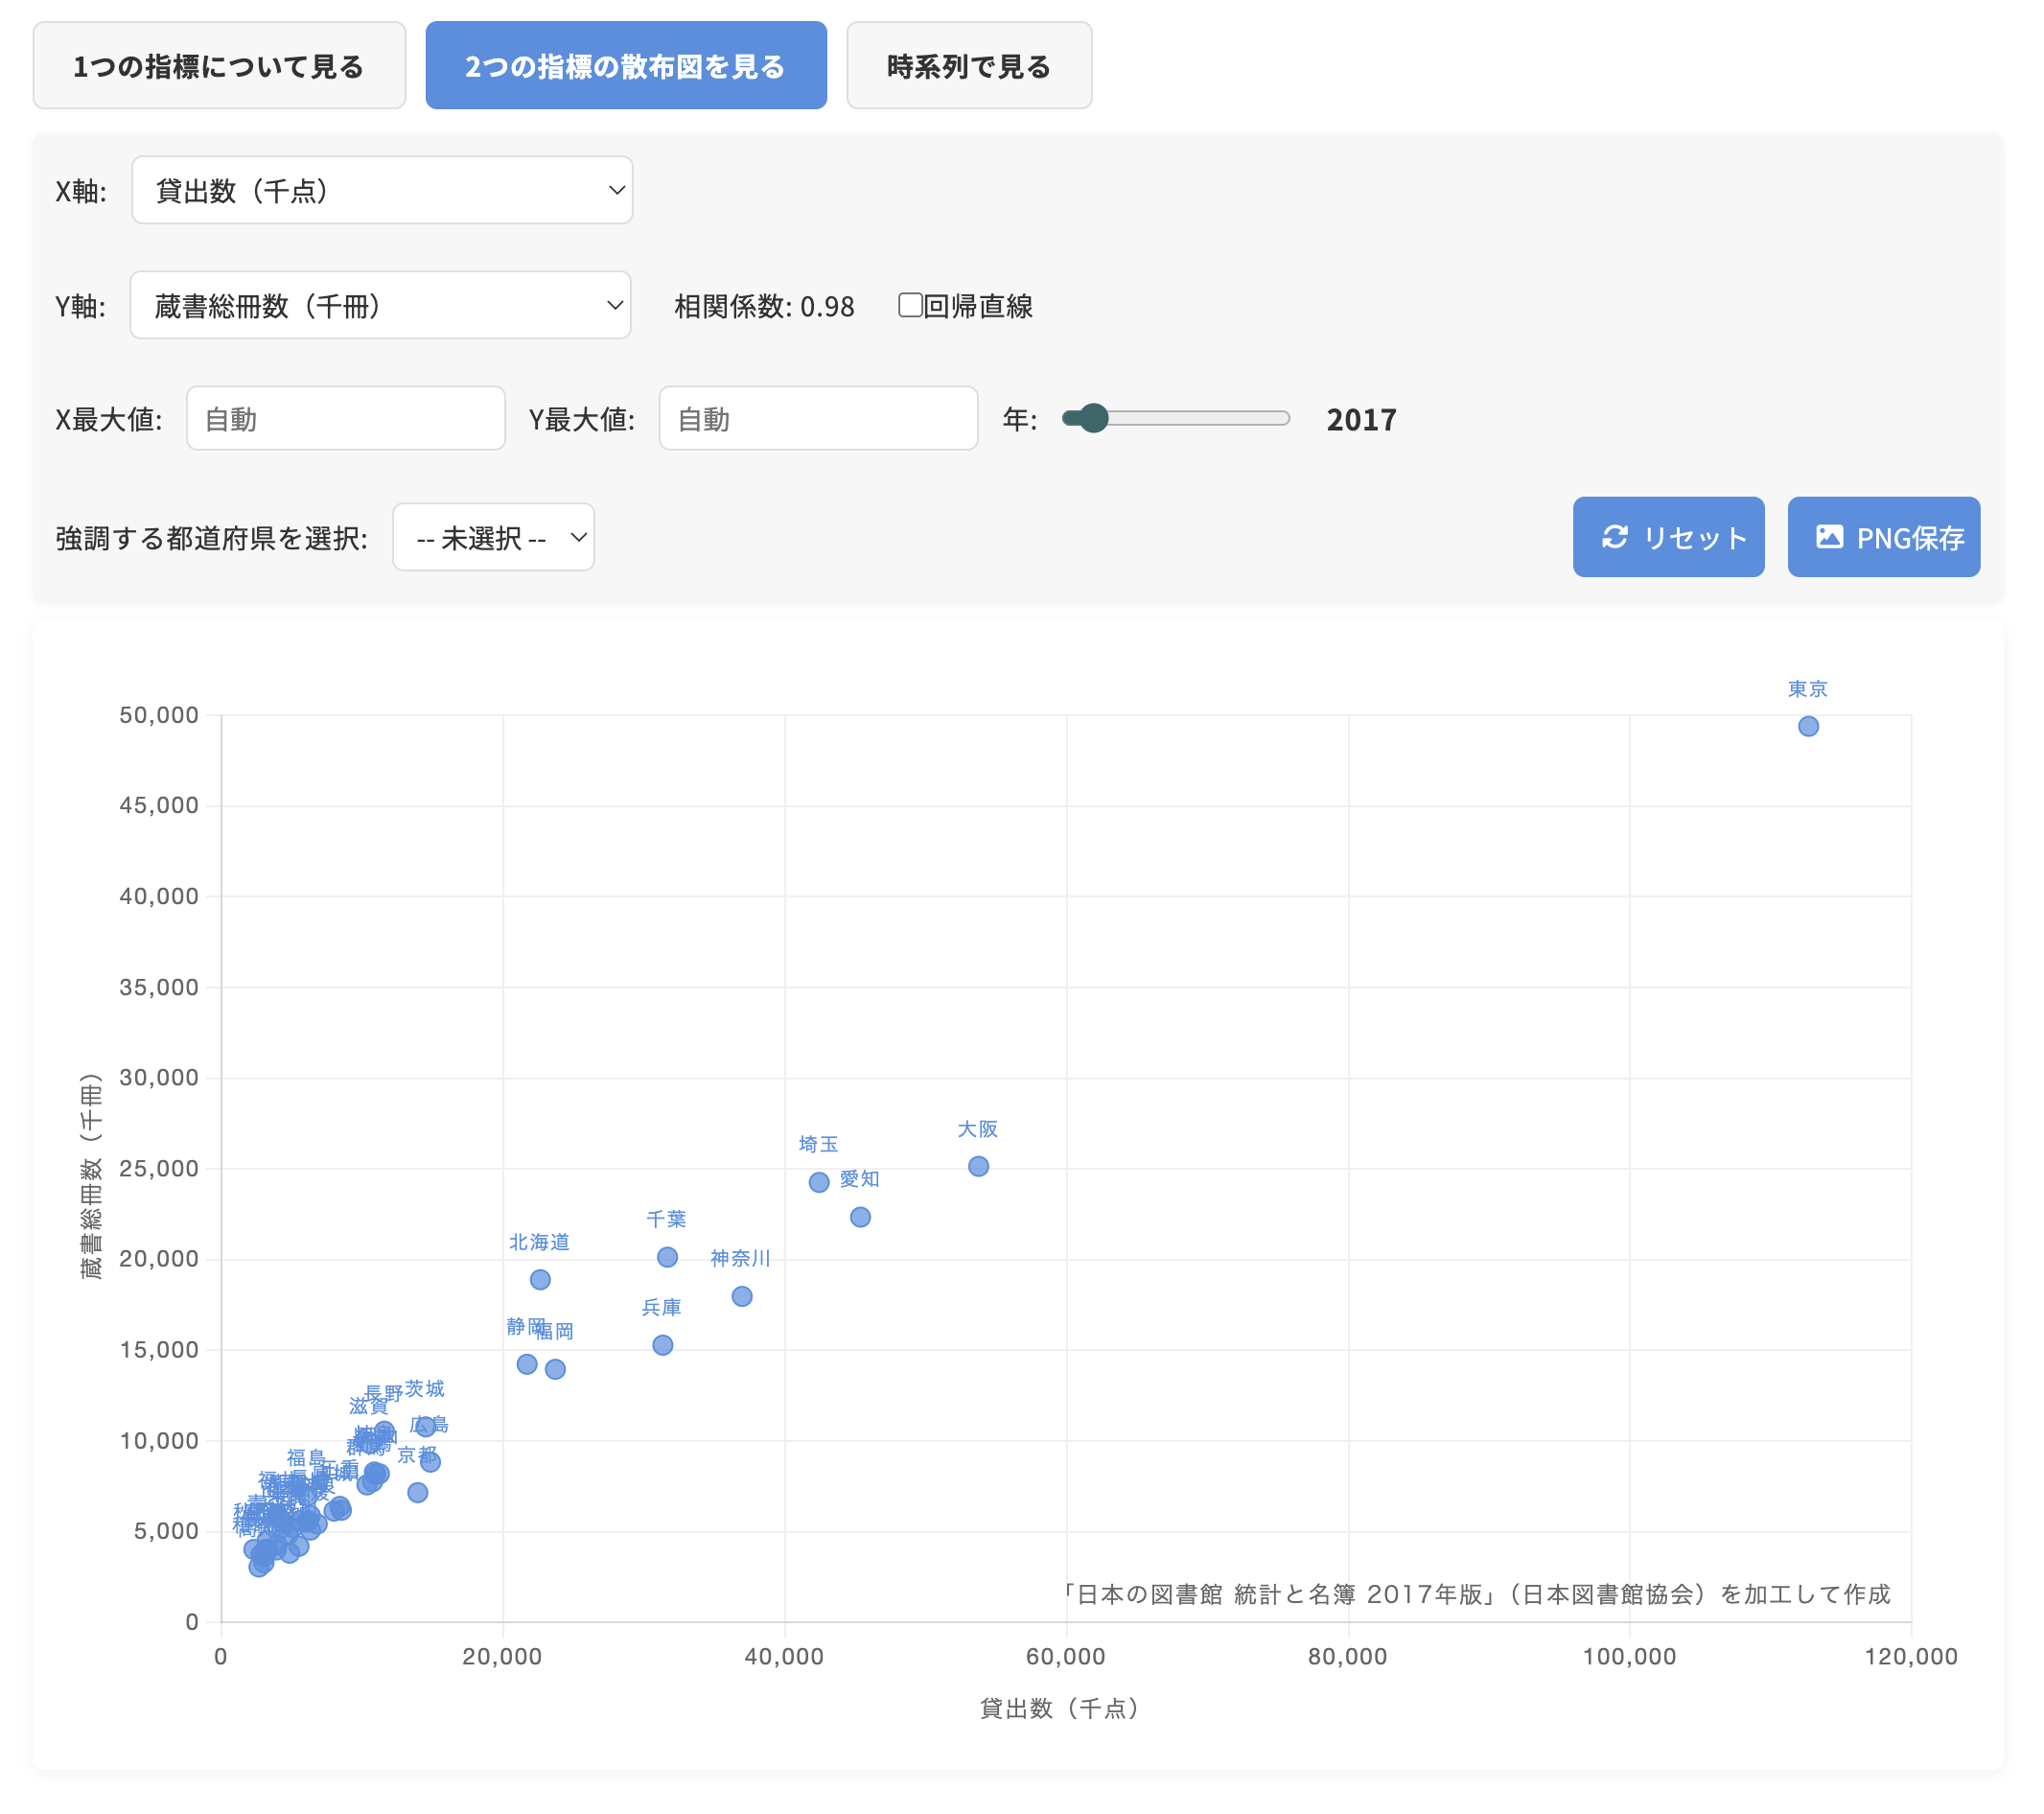The image size is (2044, 1814).
Task: Click the 大阪 data point on chart
Action: tap(978, 1166)
